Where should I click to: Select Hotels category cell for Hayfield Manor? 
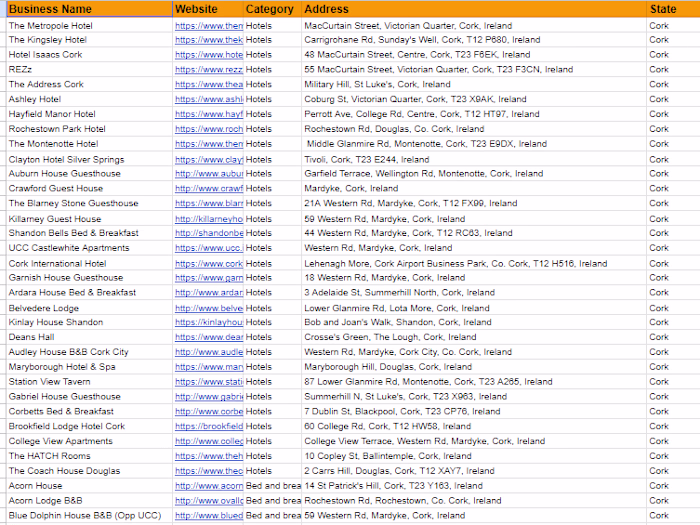tap(272, 114)
